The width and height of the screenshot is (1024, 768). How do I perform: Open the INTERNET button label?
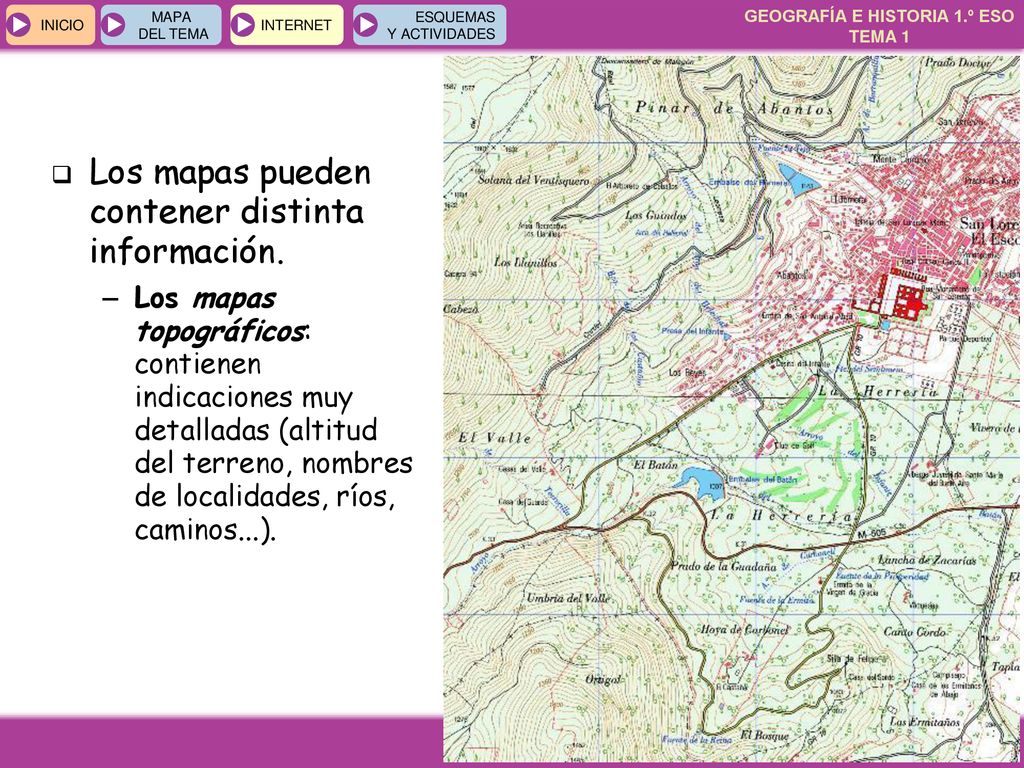pos(296,25)
